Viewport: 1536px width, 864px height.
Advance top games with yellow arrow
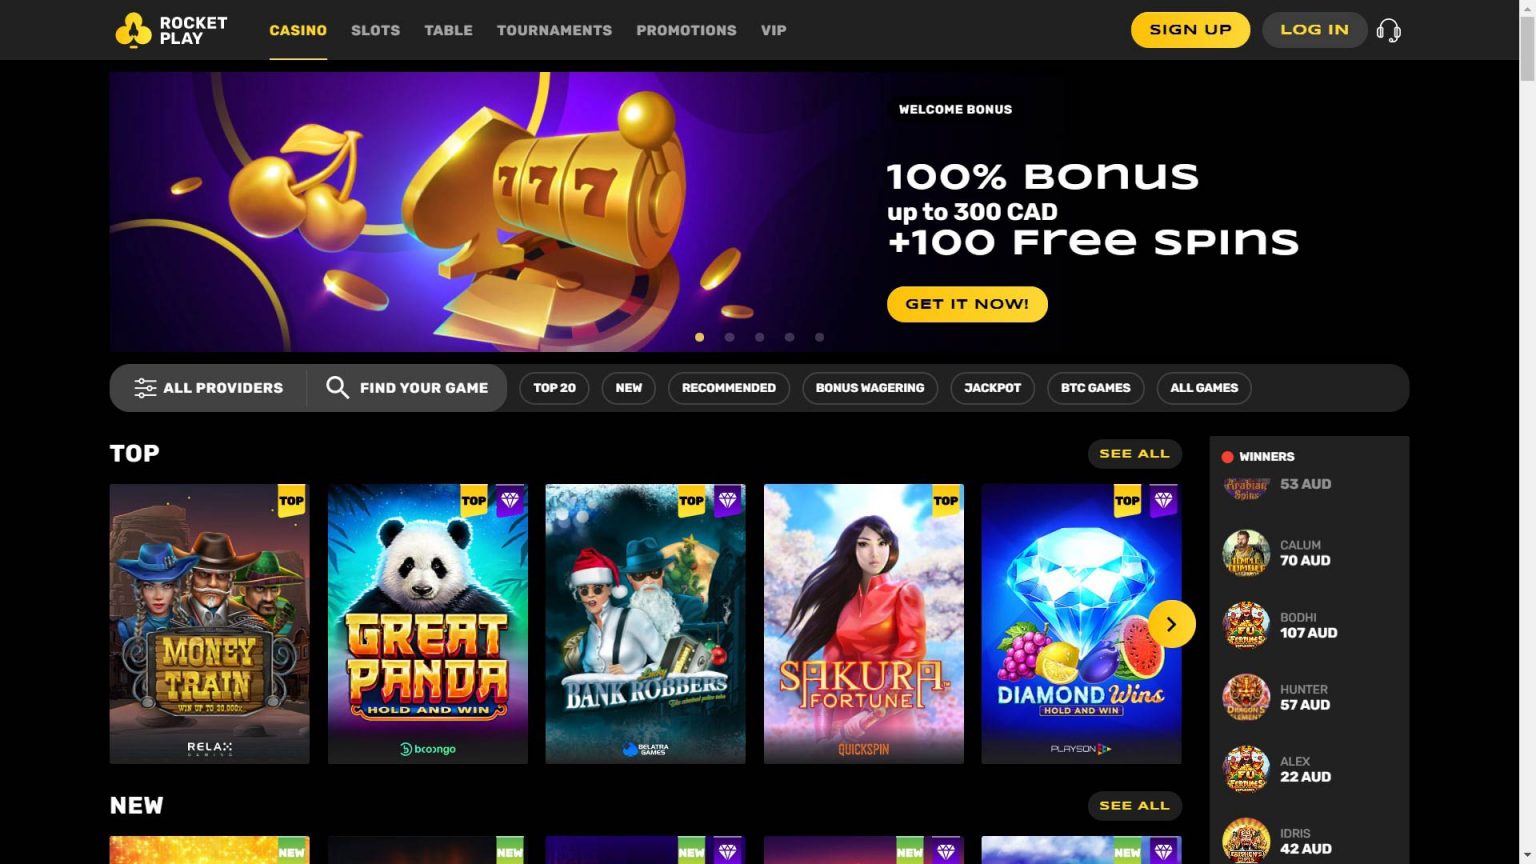click(x=1171, y=624)
